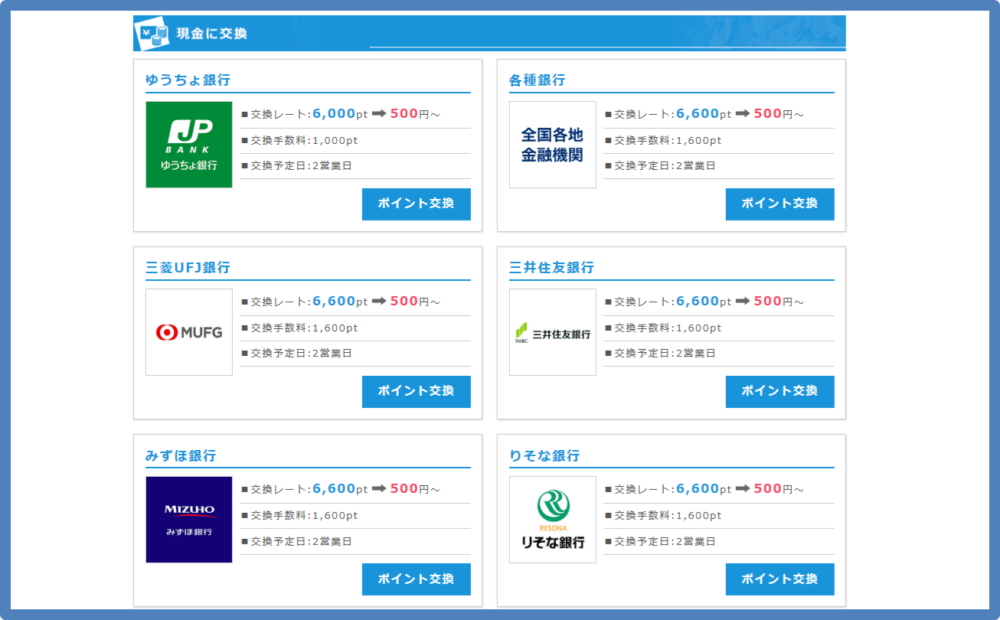Click the 各種銀行 card heading

click(x=537, y=80)
